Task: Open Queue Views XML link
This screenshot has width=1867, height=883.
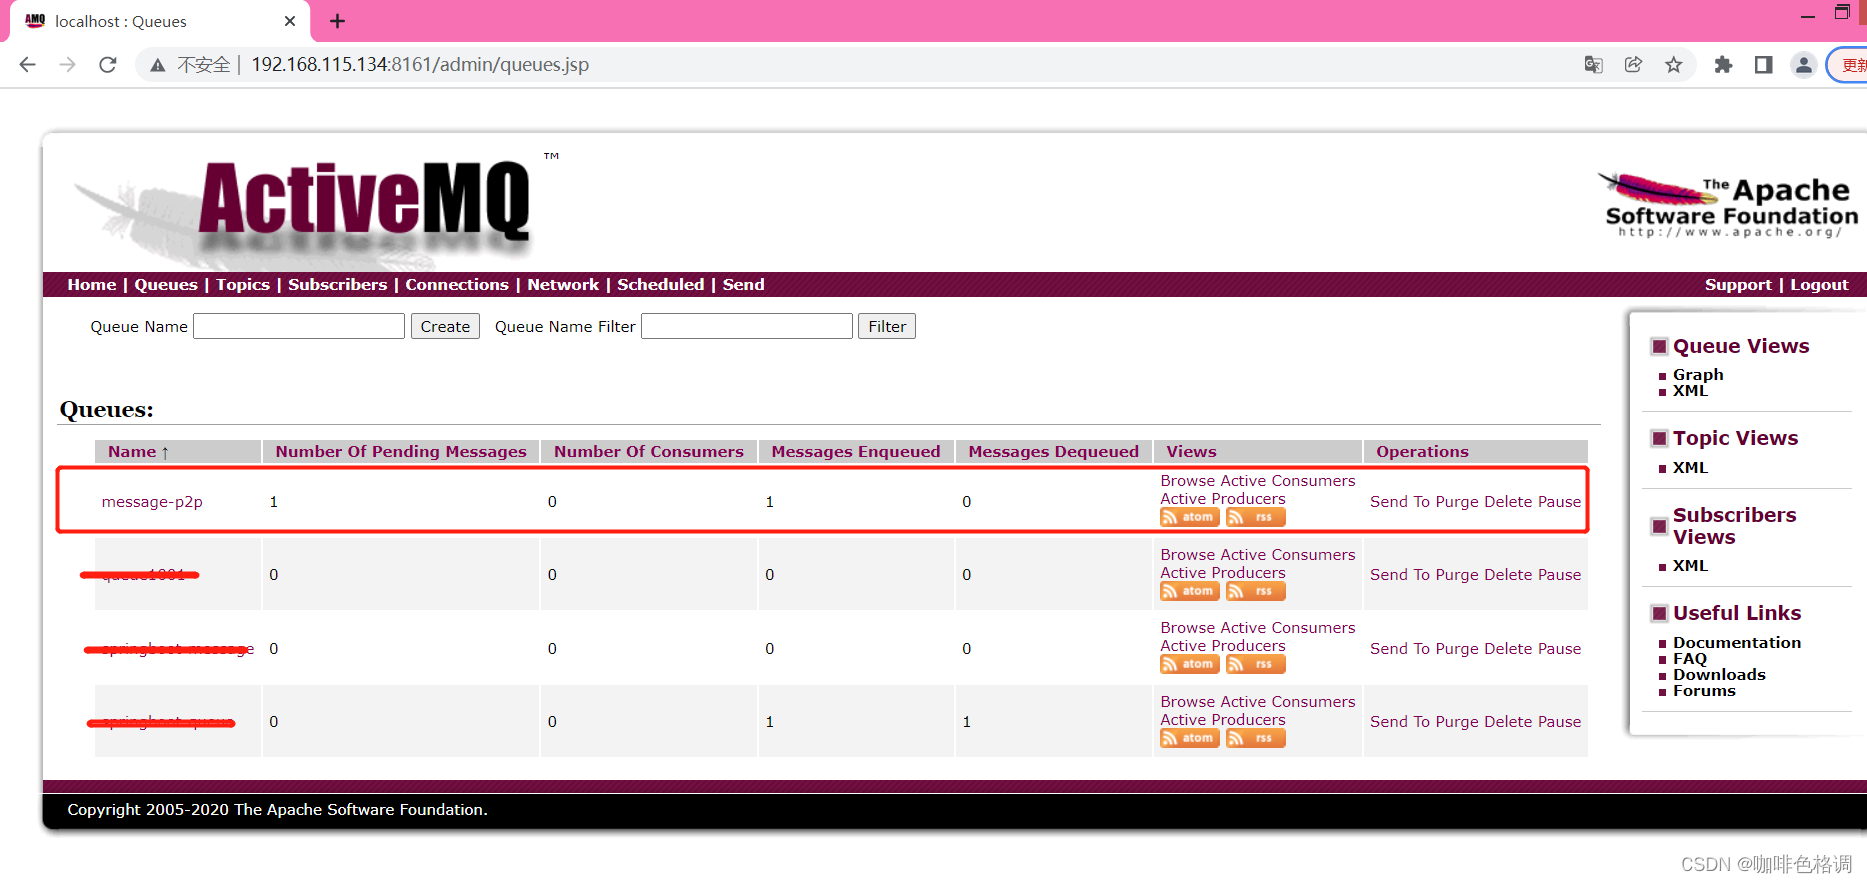Action: pyautogui.click(x=1690, y=391)
